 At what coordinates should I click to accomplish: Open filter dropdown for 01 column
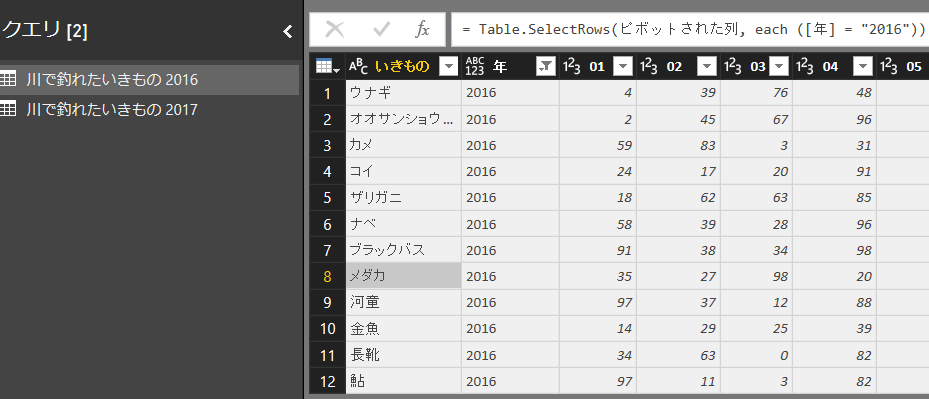pyautogui.click(x=623, y=67)
